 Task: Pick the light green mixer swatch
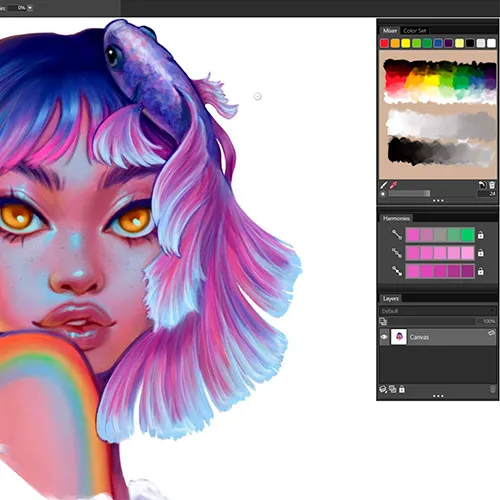coord(416,43)
